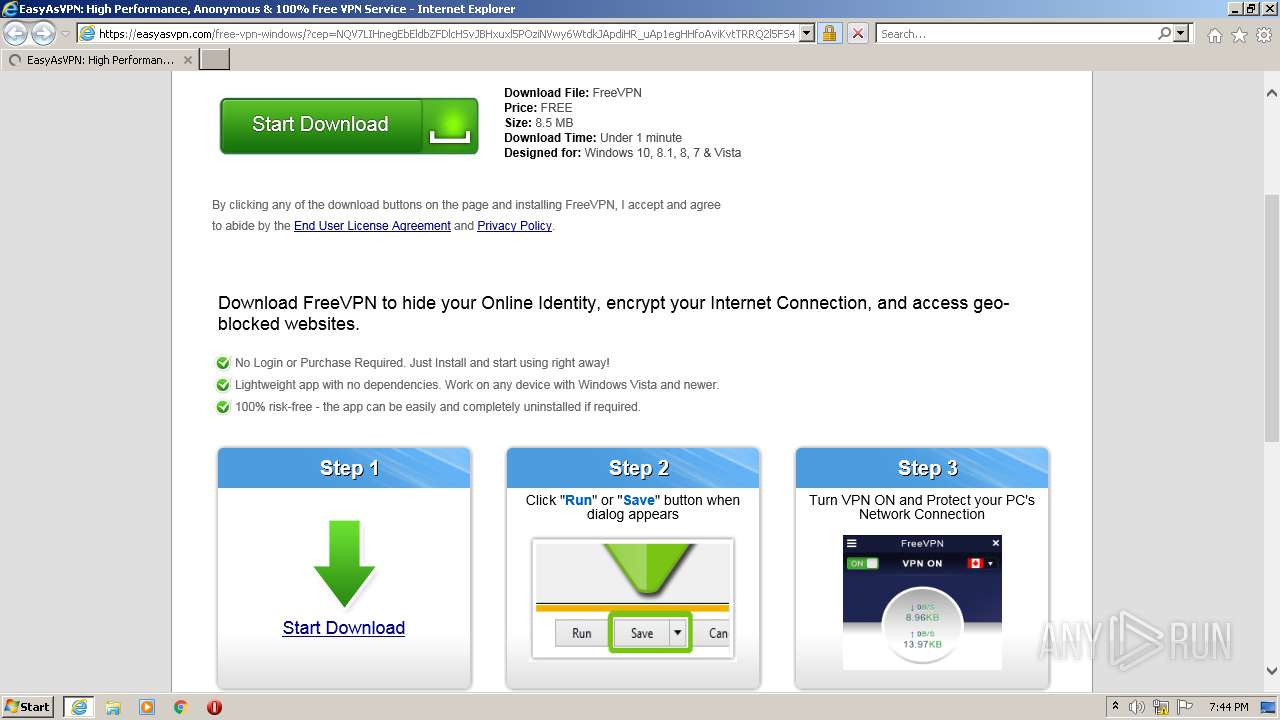Open the File Explorer taskbar icon
This screenshot has height=720, width=1280.
pyautogui.click(x=113, y=707)
